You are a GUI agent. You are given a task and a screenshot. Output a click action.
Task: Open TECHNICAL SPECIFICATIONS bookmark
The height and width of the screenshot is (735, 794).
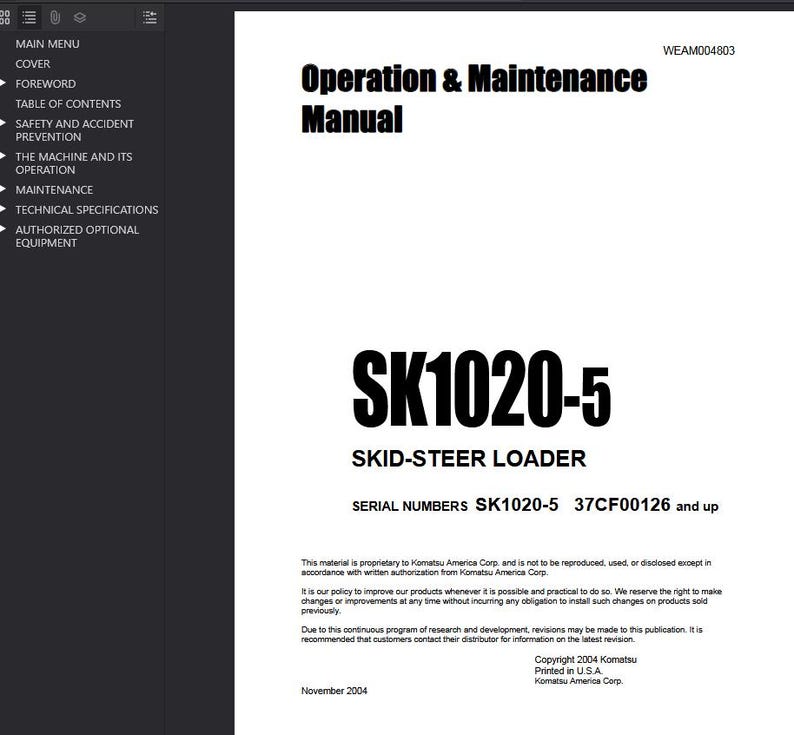87,210
